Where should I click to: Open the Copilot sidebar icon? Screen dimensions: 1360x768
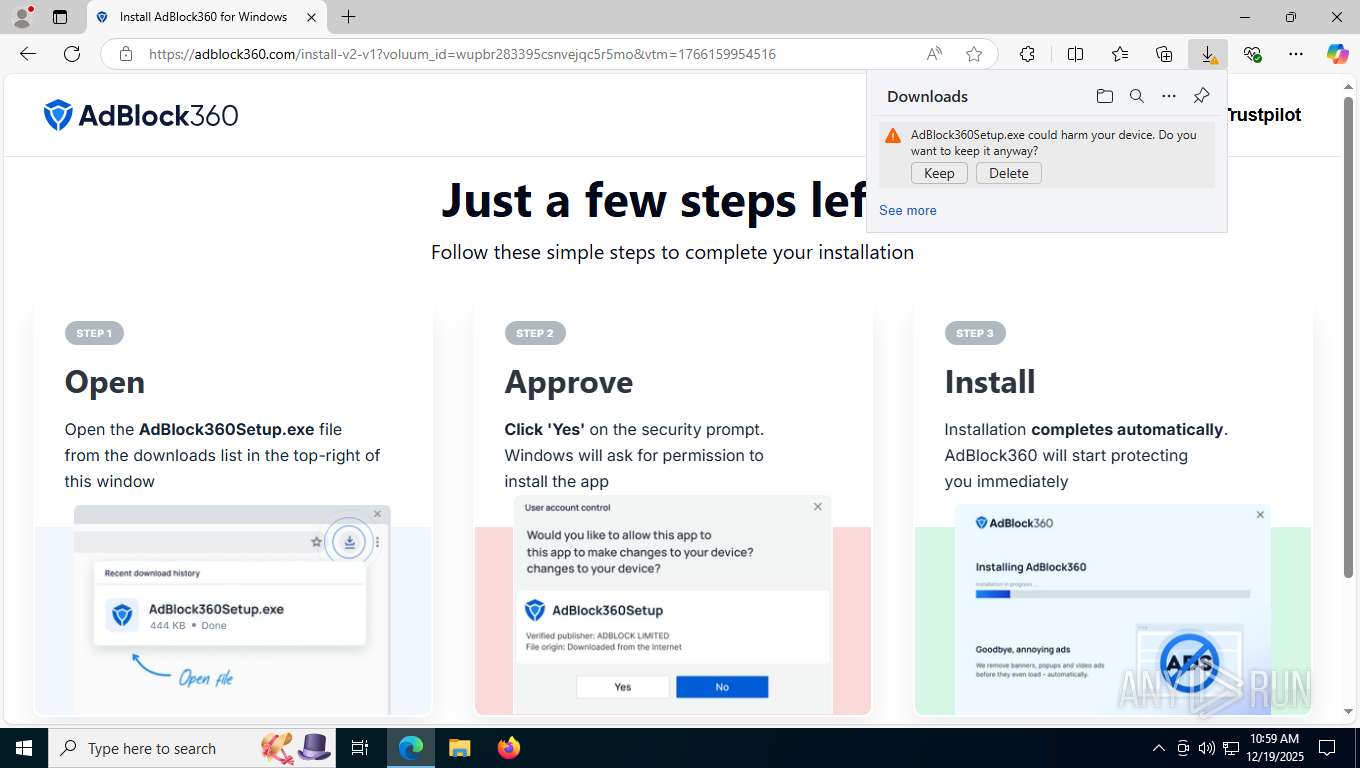(x=1338, y=54)
